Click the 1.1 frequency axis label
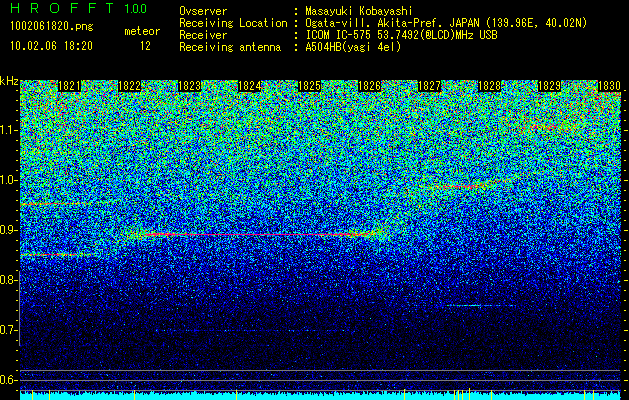629x400 pixels. [9, 130]
